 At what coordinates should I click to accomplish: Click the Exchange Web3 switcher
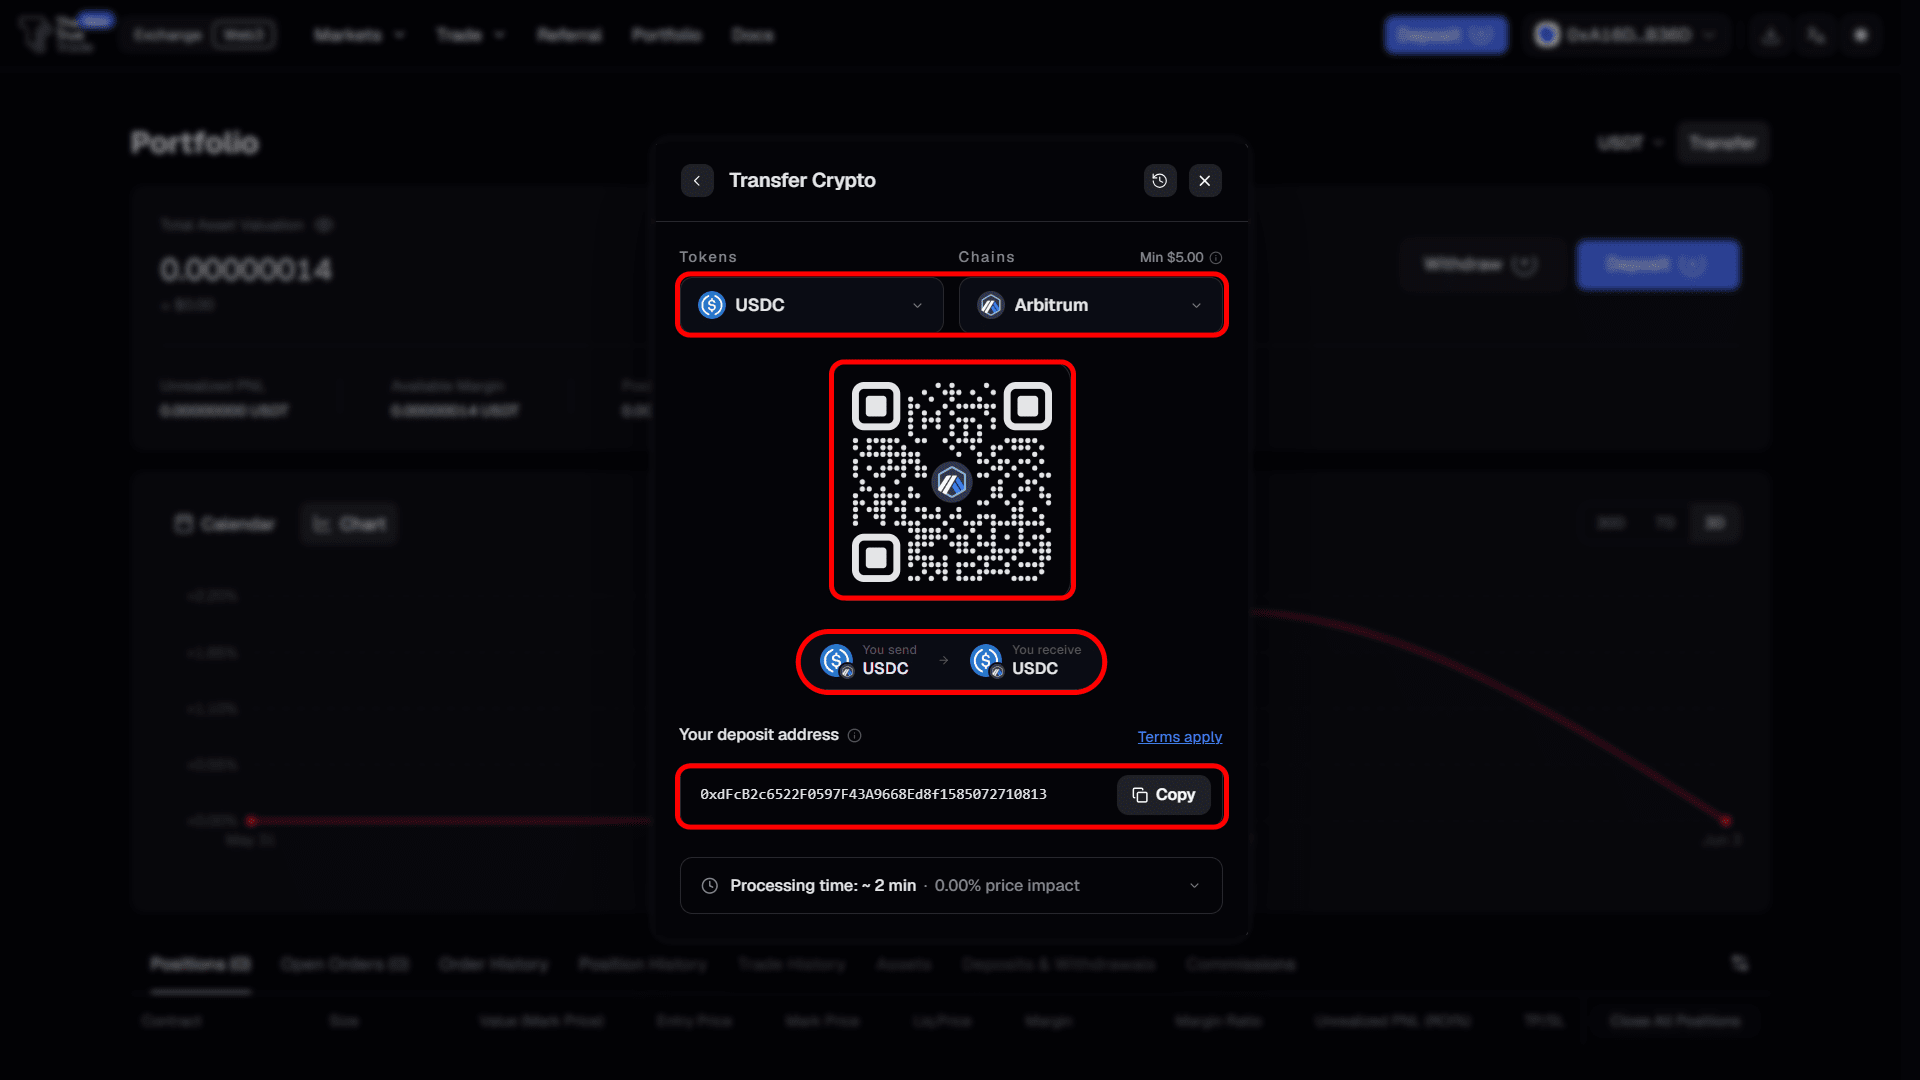[203, 35]
